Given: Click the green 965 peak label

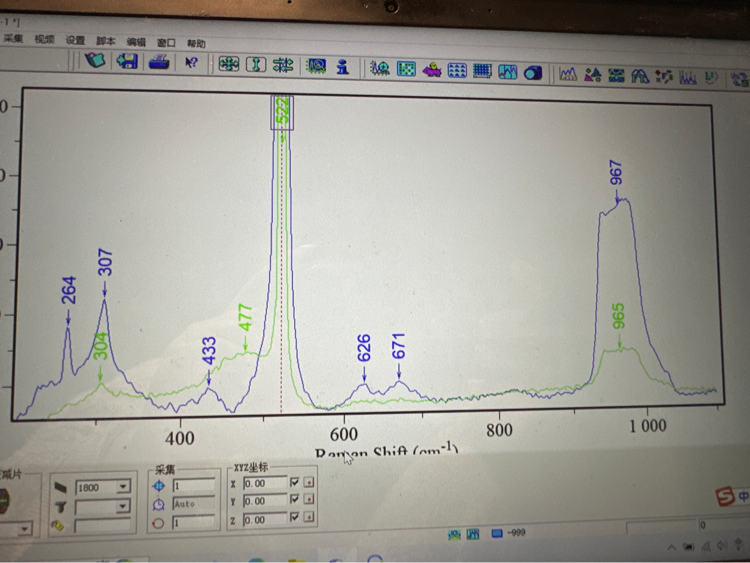Looking at the screenshot, I should click(x=618, y=316).
